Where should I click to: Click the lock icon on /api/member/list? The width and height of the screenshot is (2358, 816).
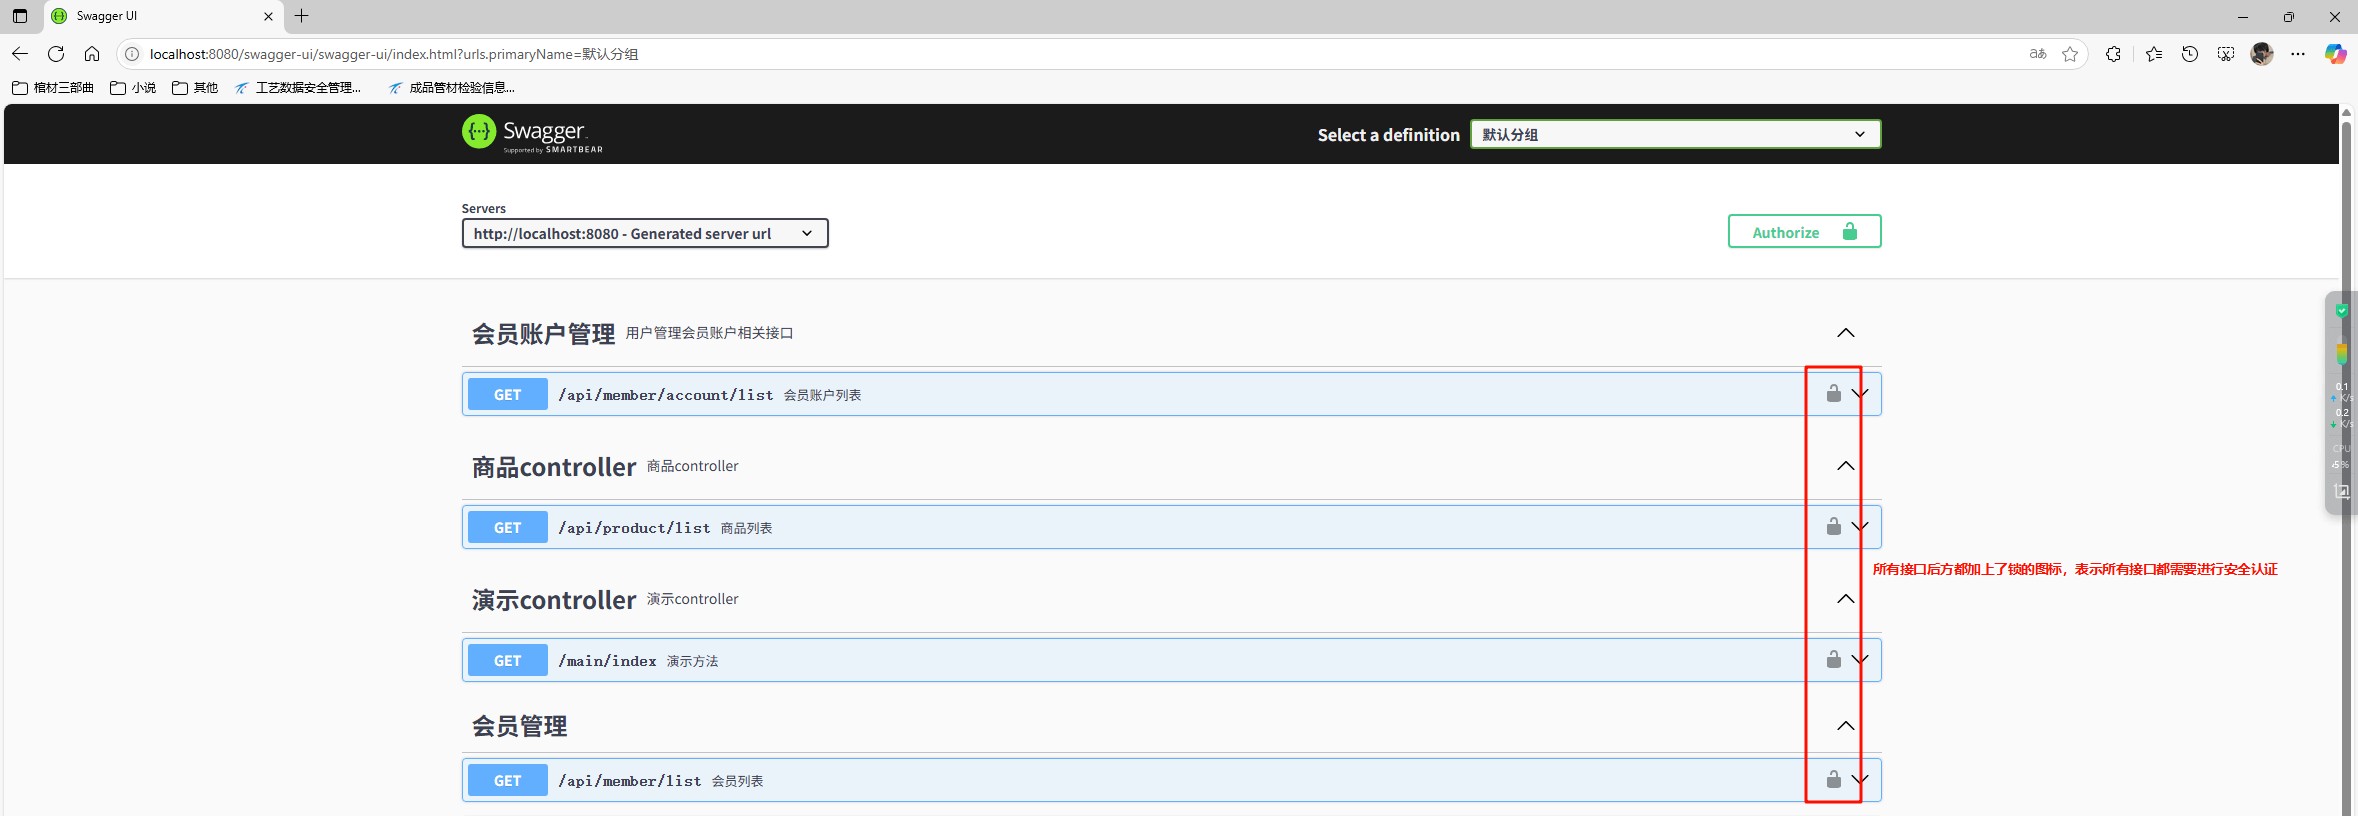[1833, 779]
